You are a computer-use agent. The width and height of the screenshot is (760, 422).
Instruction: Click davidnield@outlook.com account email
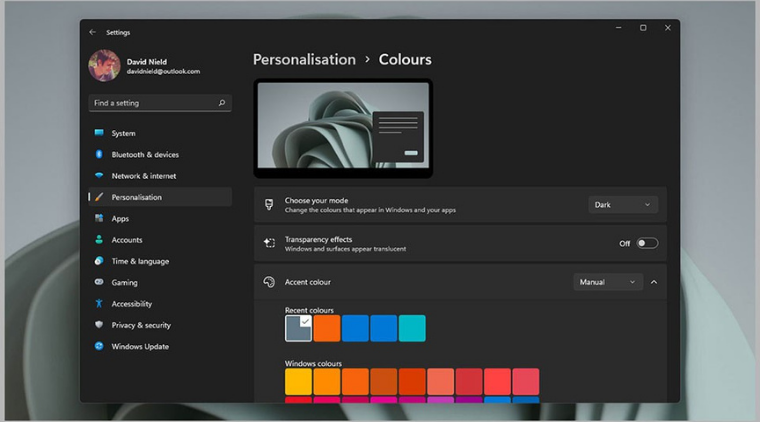163,71
